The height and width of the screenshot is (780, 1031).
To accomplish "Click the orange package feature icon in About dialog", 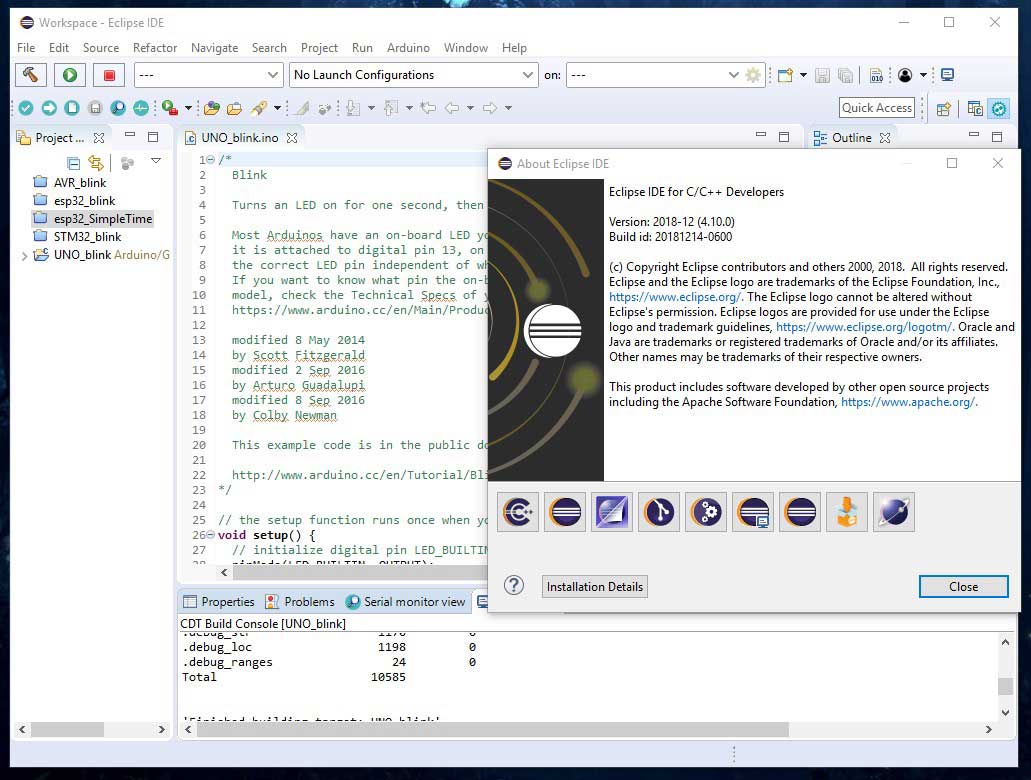I will click(847, 512).
